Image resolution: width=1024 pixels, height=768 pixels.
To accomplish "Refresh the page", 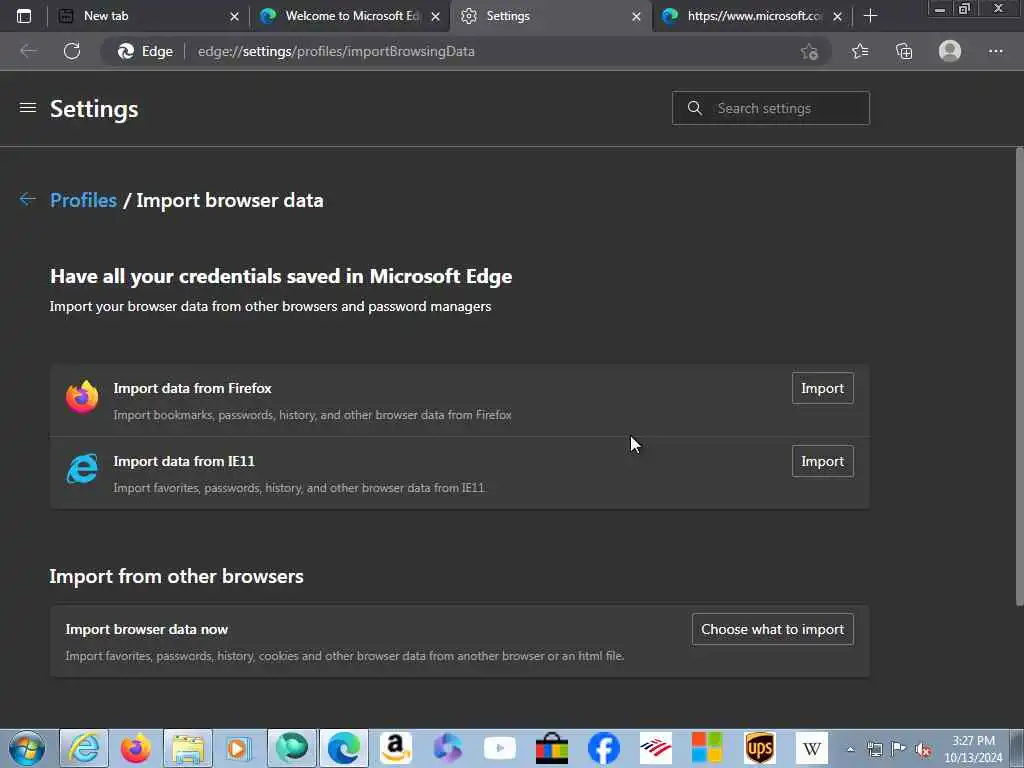I will [x=72, y=51].
